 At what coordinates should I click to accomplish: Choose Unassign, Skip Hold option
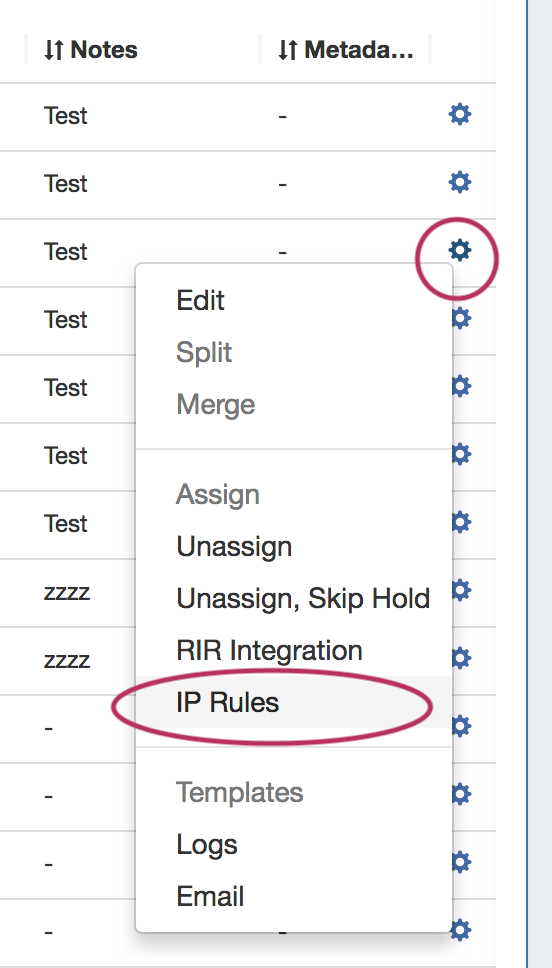coord(303,599)
